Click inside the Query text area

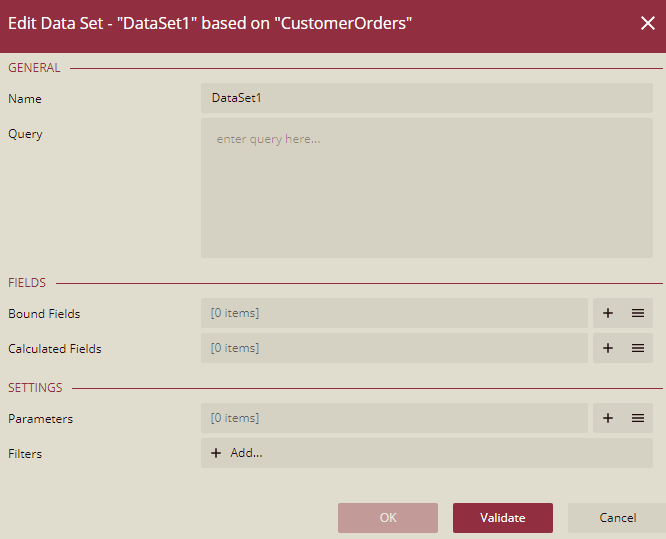pos(427,188)
